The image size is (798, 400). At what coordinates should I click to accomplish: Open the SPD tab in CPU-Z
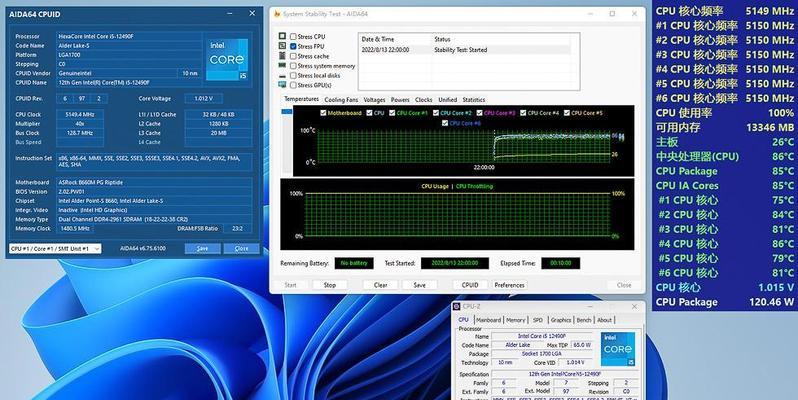pos(538,320)
